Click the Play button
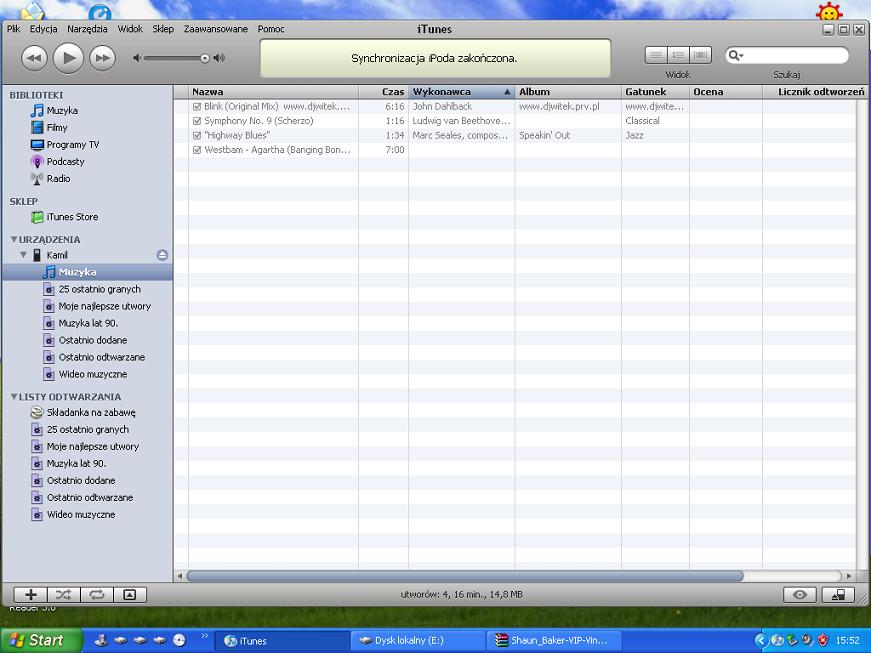Viewport: 871px width, 653px height. [68, 58]
